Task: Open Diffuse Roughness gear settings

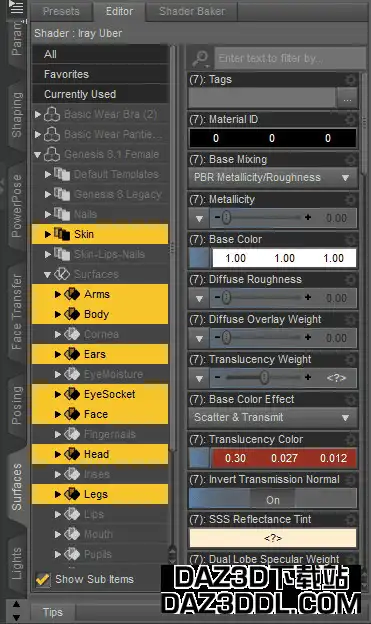Action: [350, 279]
